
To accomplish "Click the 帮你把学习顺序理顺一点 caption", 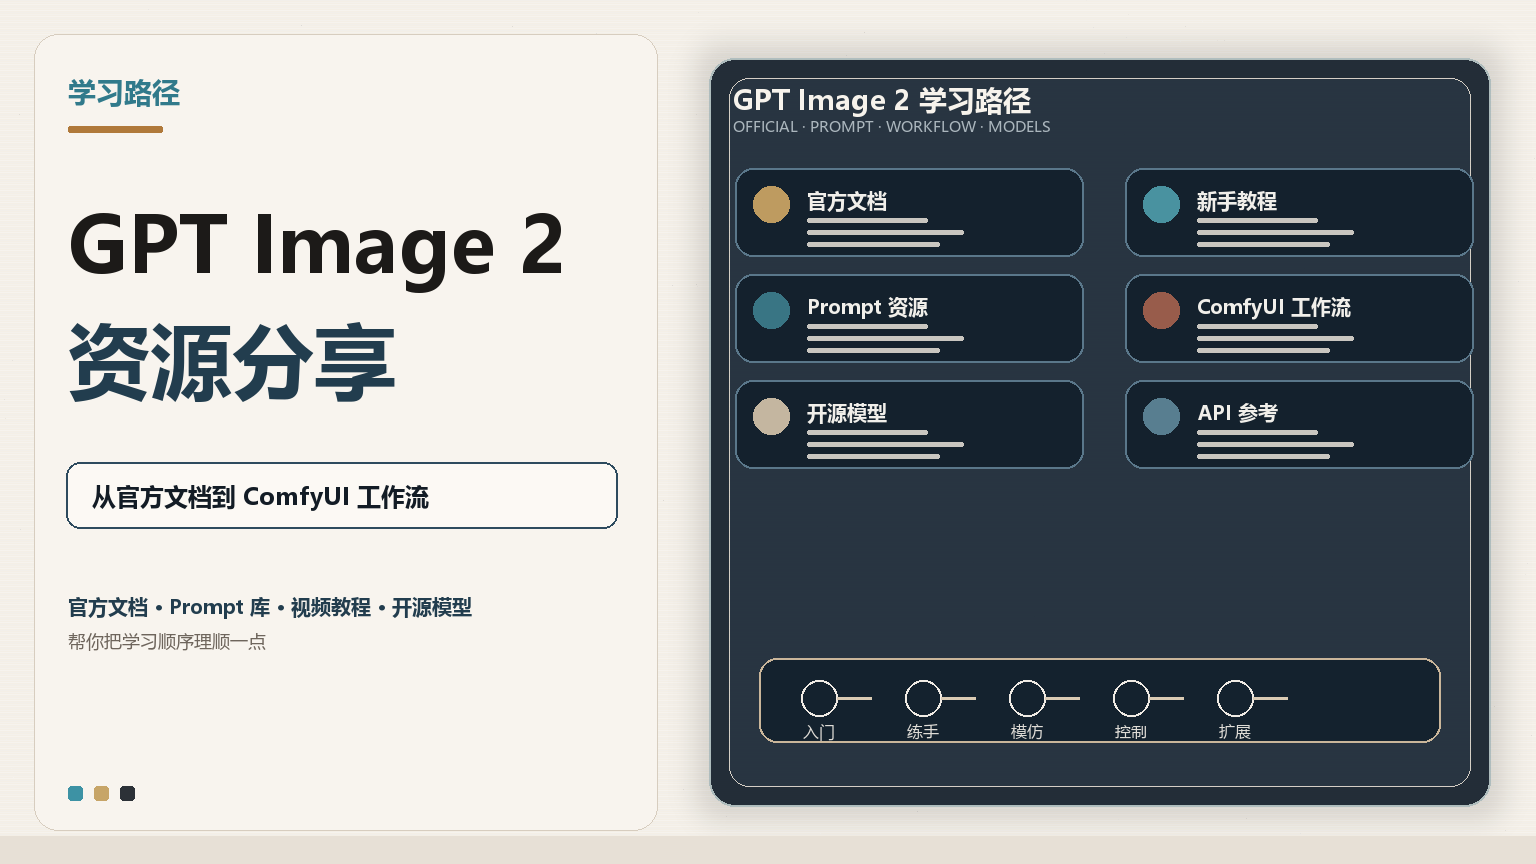I will [167, 641].
